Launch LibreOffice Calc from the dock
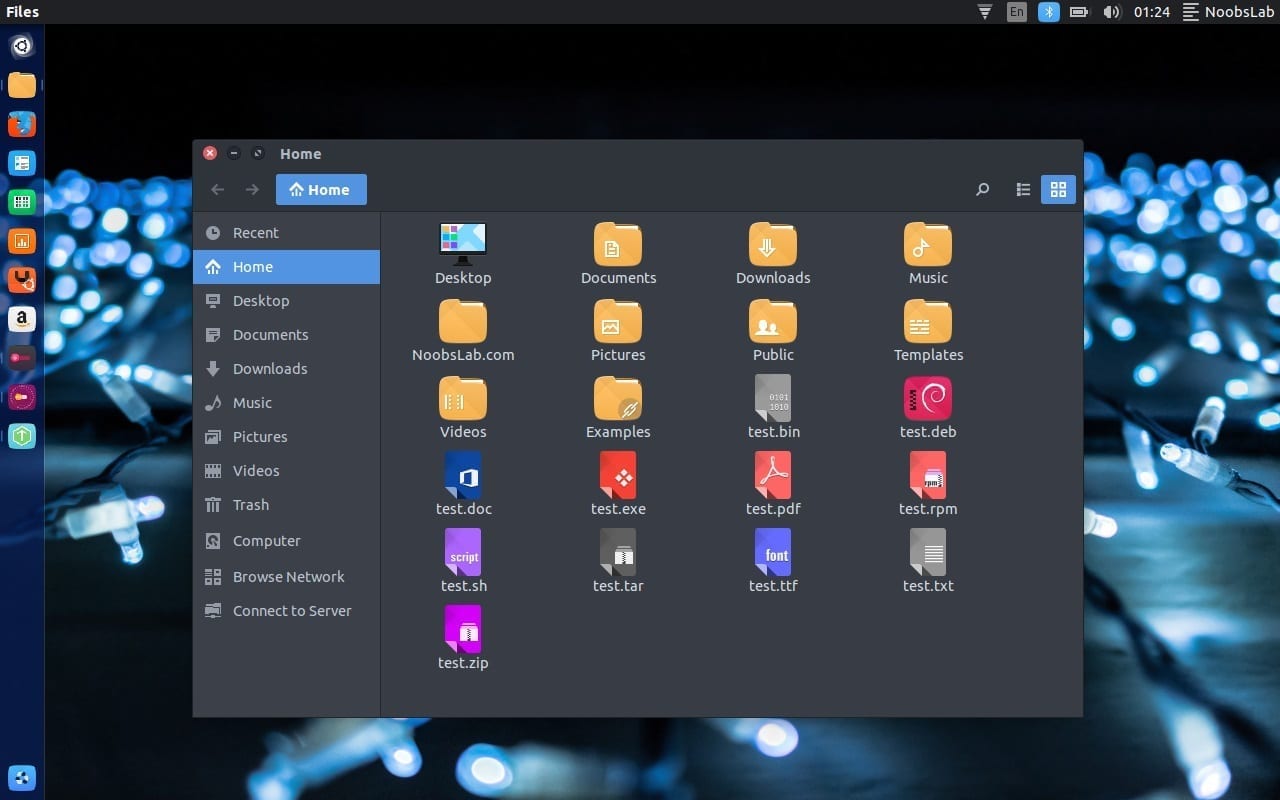 (x=22, y=202)
